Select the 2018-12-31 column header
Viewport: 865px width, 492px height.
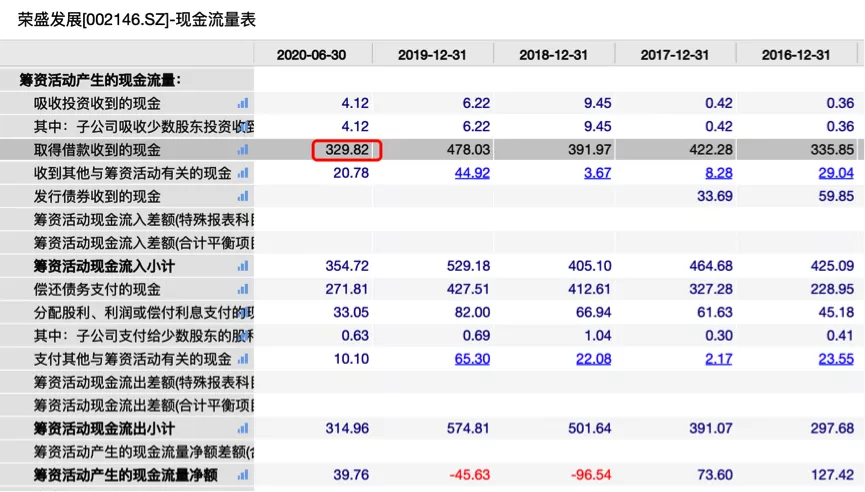point(553,55)
